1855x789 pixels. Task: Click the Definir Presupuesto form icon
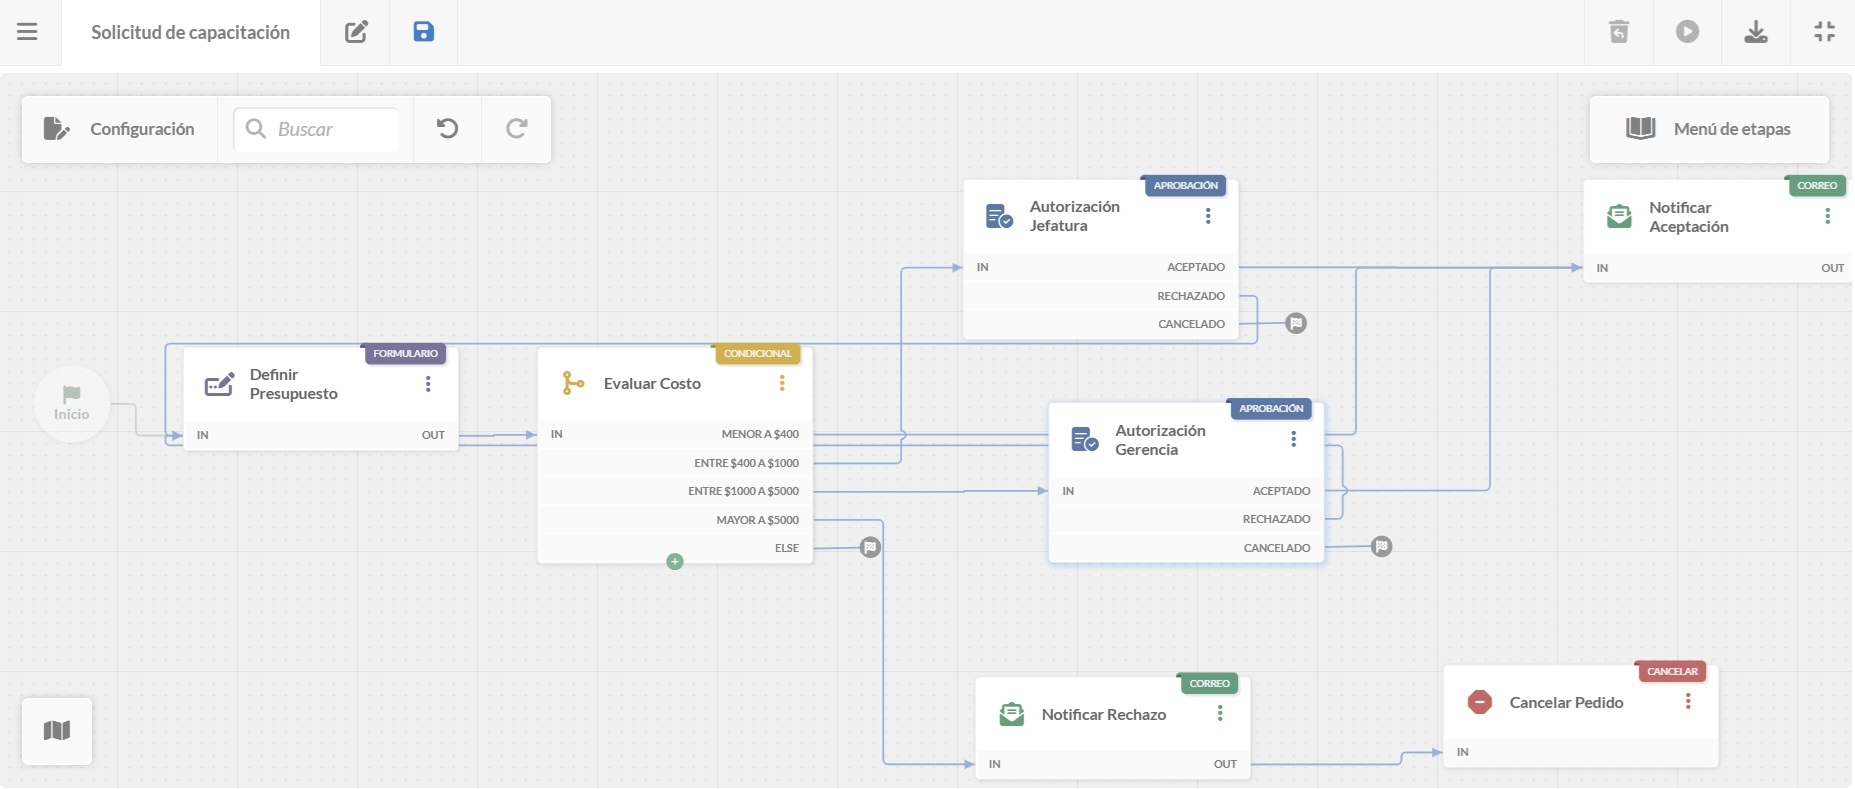[219, 384]
